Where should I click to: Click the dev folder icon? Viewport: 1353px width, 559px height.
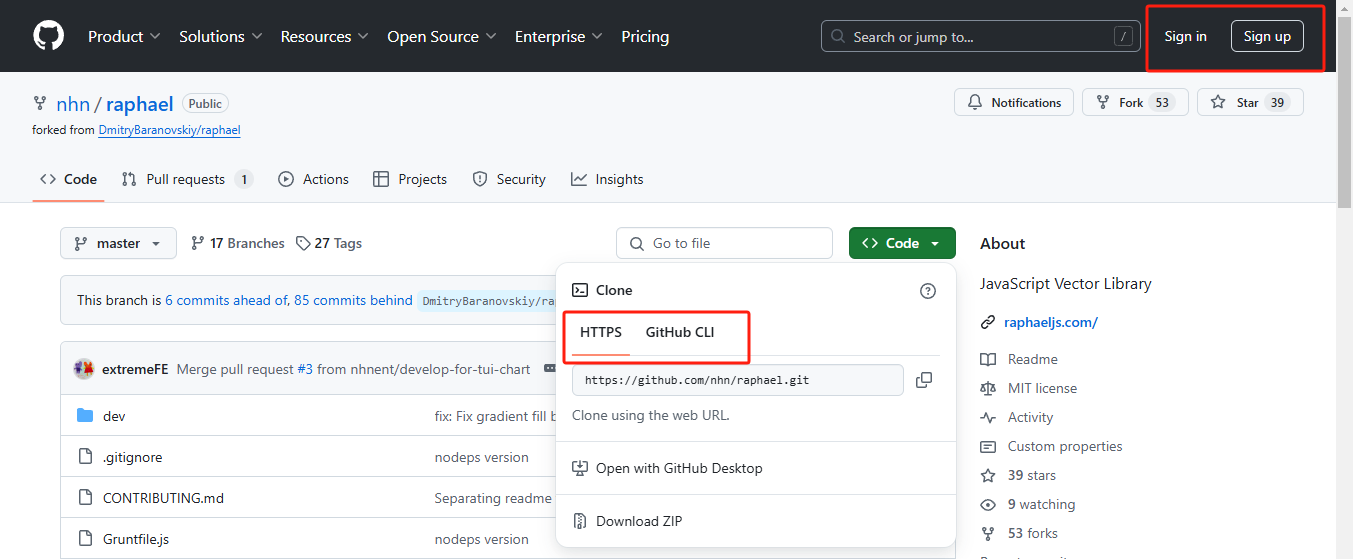pos(85,416)
